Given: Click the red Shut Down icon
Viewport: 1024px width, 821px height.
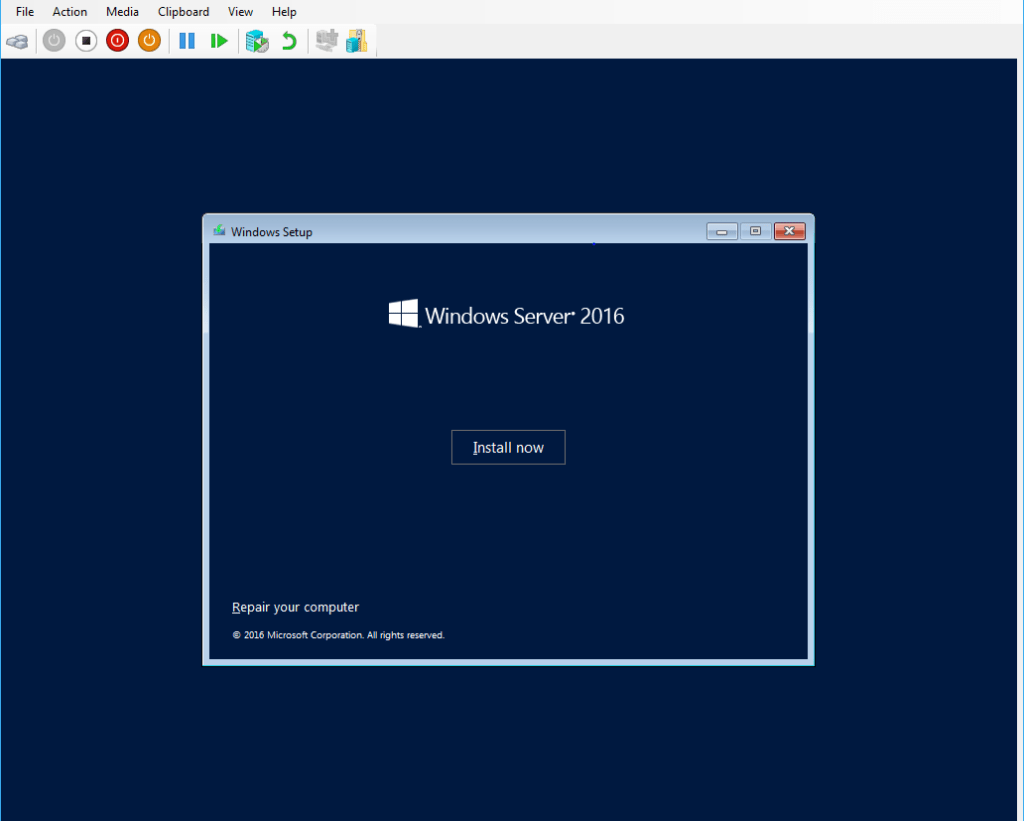Looking at the screenshot, I should [118, 40].
